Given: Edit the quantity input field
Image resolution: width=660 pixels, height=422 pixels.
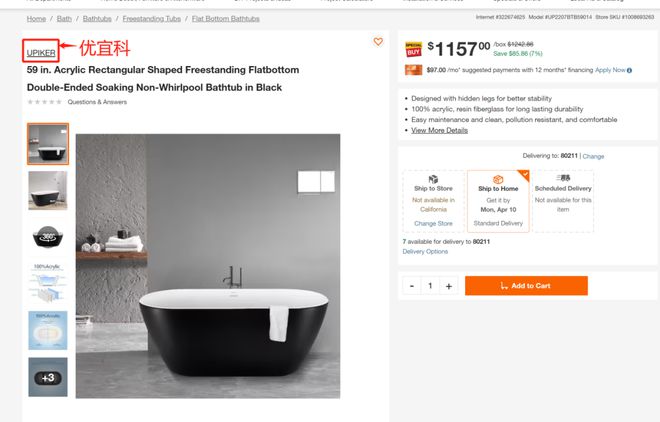Looking at the screenshot, I should point(430,286).
